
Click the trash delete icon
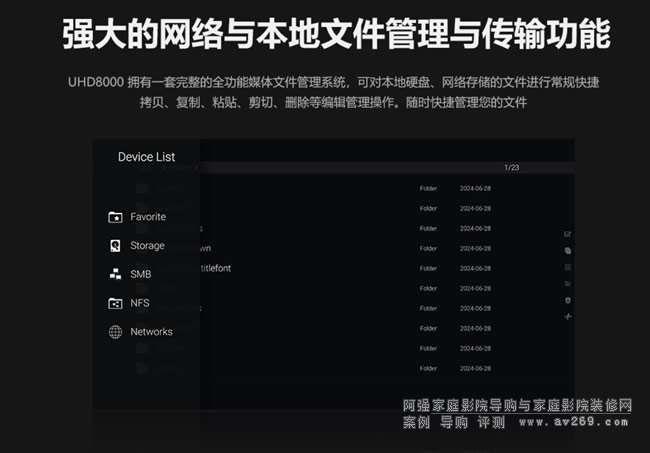[567, 300]
